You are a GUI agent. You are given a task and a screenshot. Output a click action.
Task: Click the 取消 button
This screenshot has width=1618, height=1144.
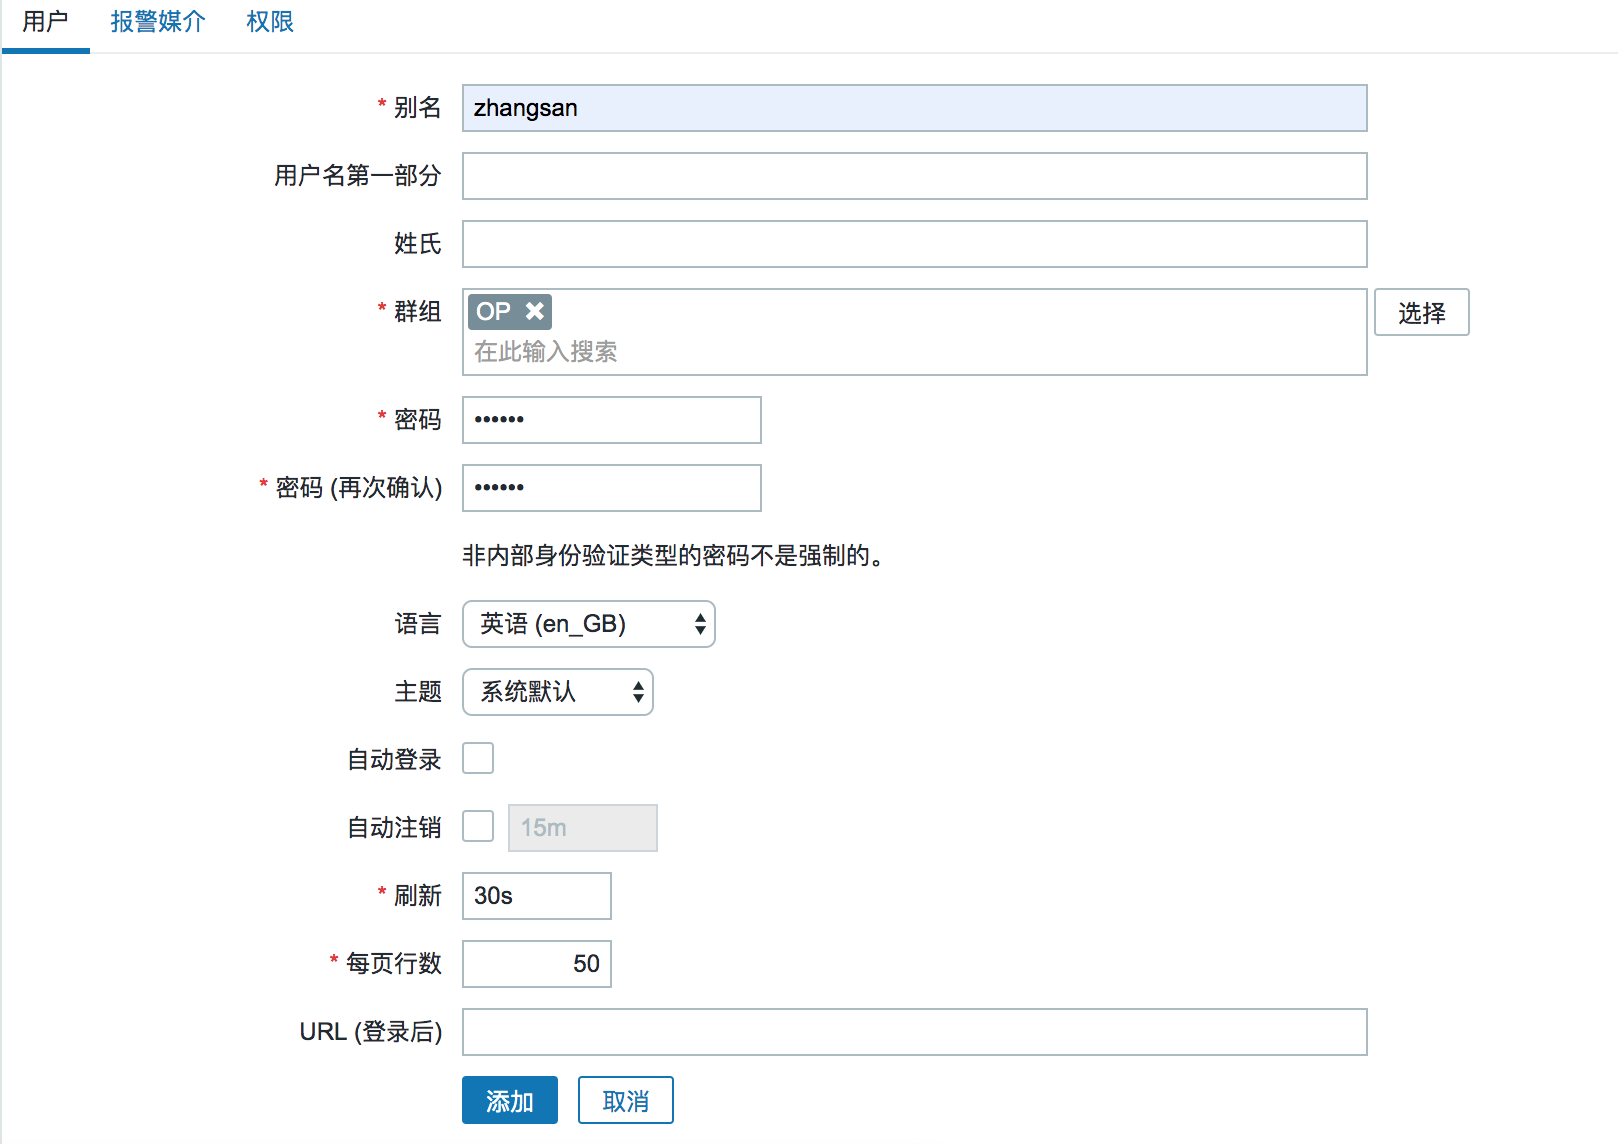626,1100
